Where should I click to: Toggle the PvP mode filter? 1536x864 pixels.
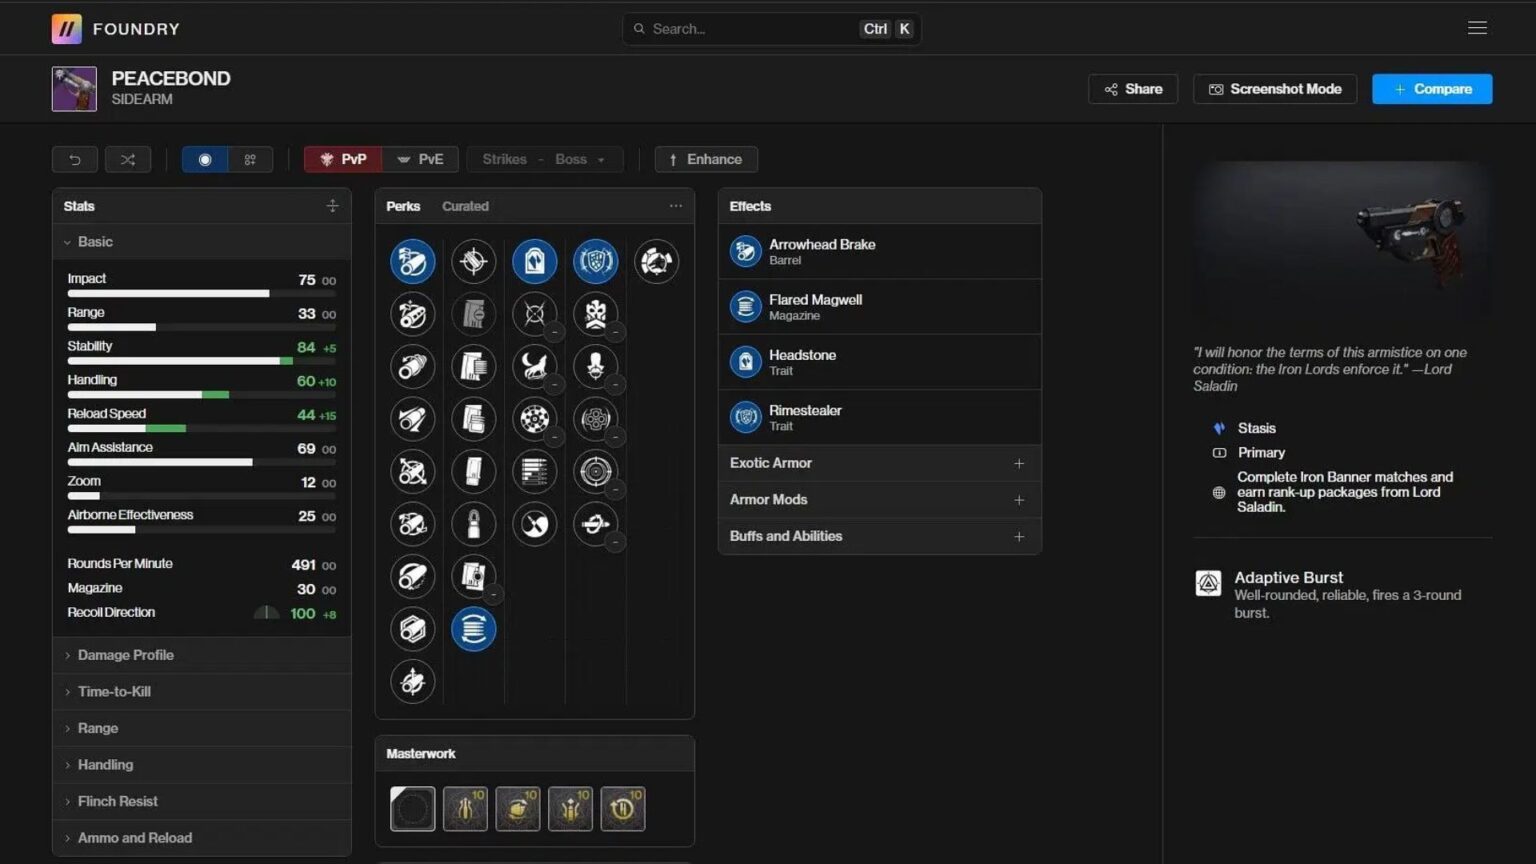(x=342, y=159)
